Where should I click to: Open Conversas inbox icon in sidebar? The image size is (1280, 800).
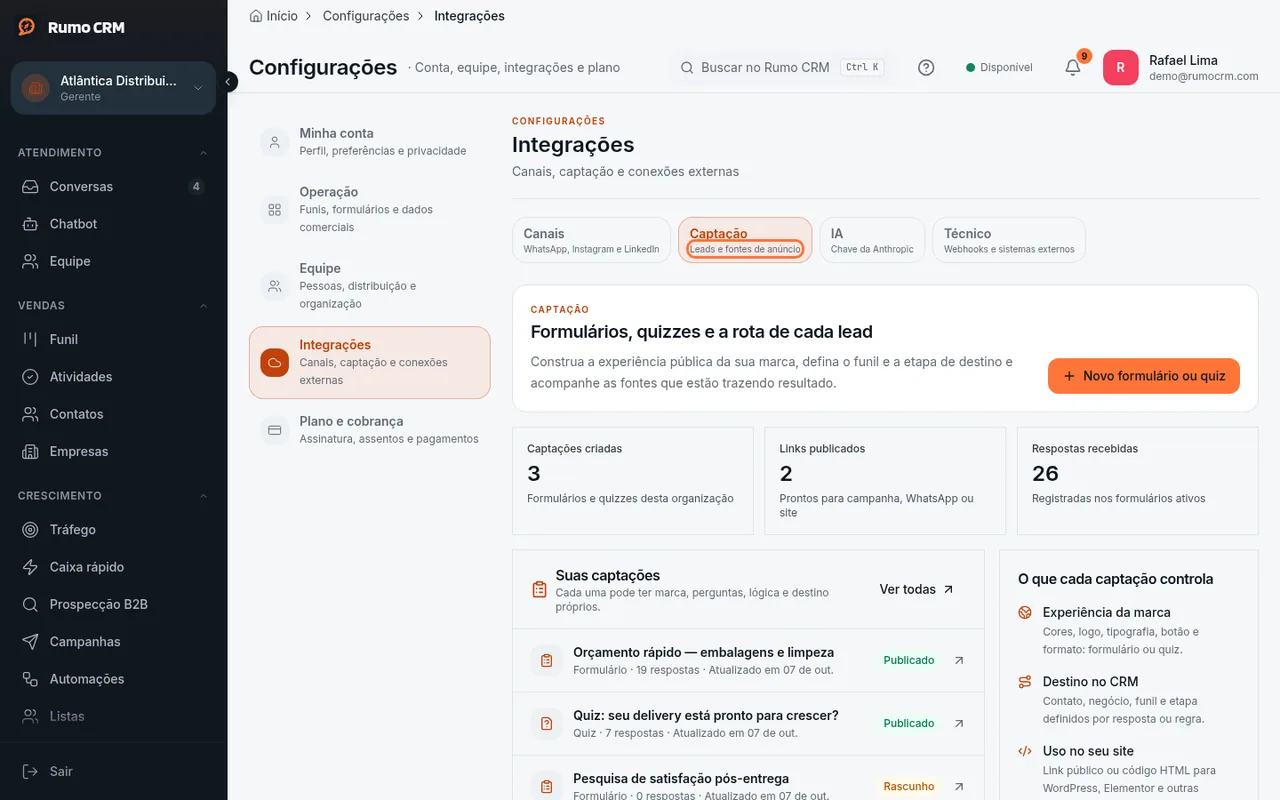coord(31,186)
